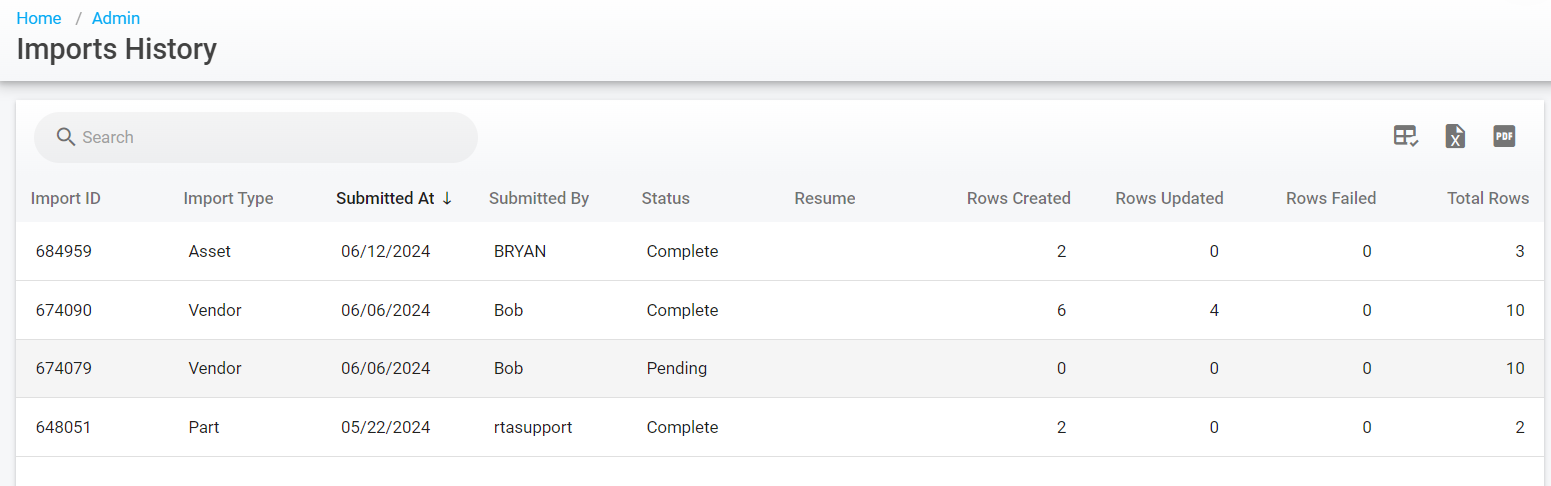Open the Admin breadcrumb link
This screenshot has width=1551, height=486.
point(116,18)
